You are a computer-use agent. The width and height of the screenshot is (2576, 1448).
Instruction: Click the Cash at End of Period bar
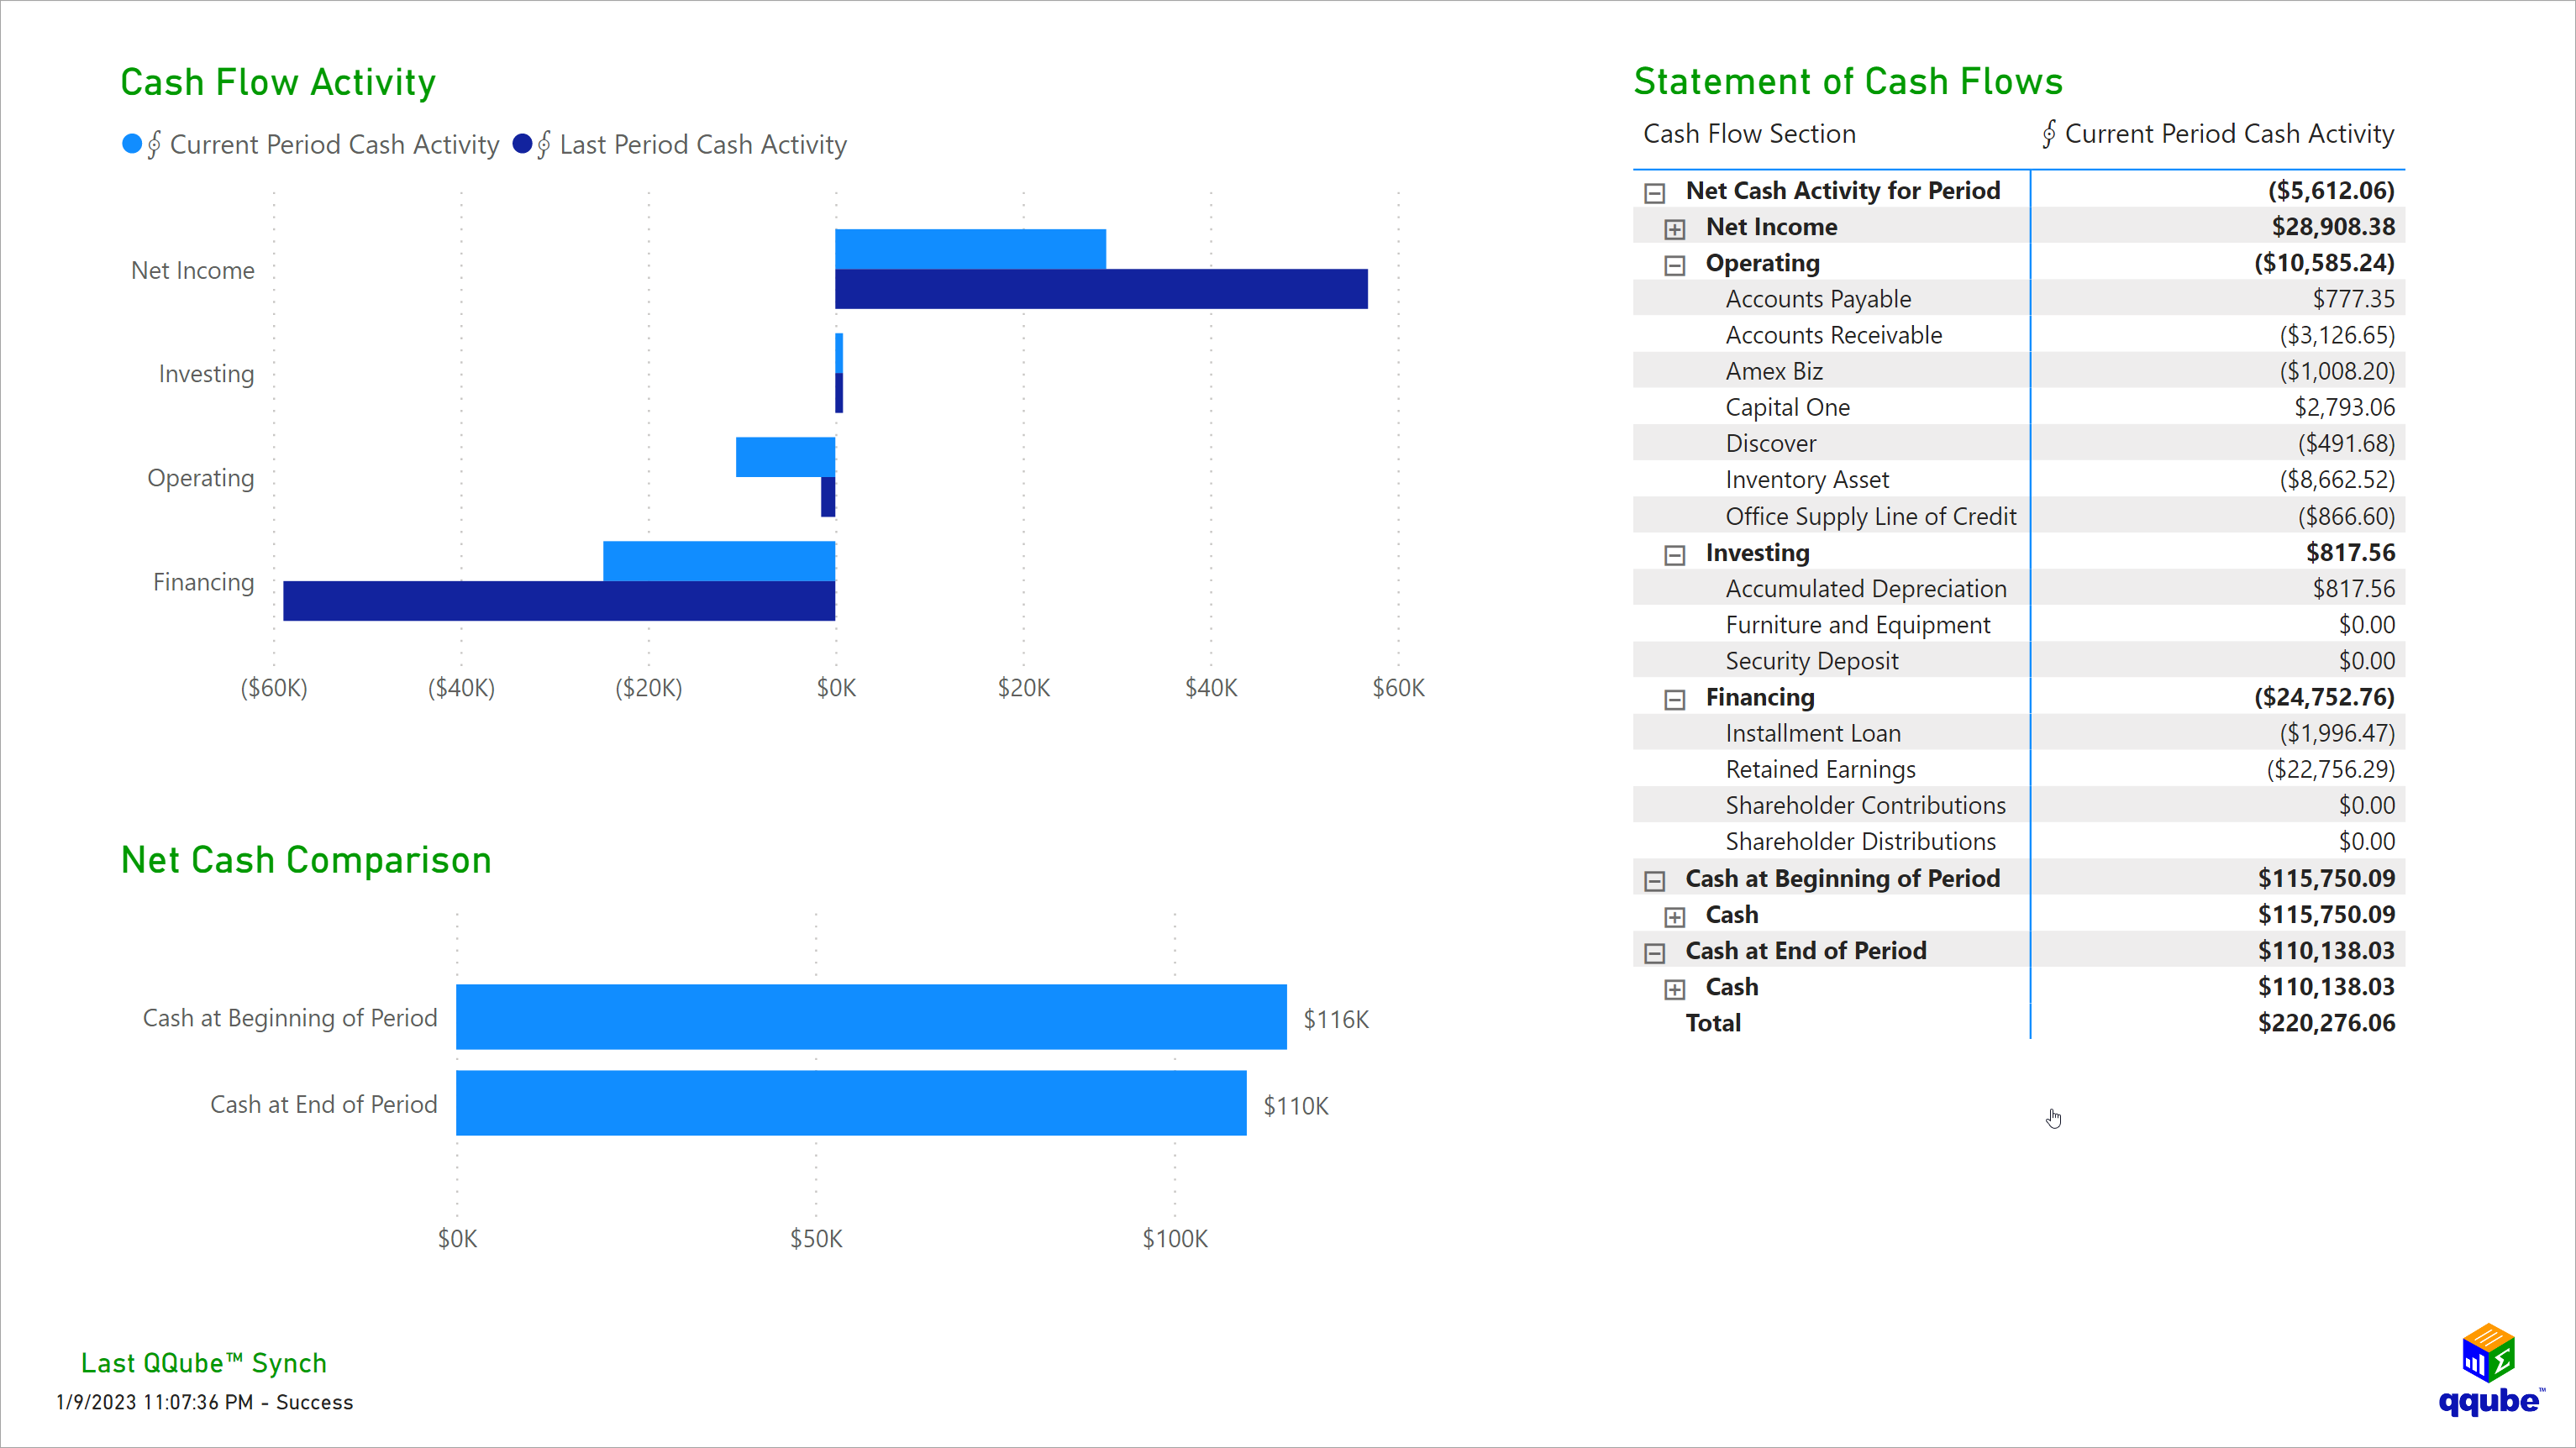[850, 1104]
